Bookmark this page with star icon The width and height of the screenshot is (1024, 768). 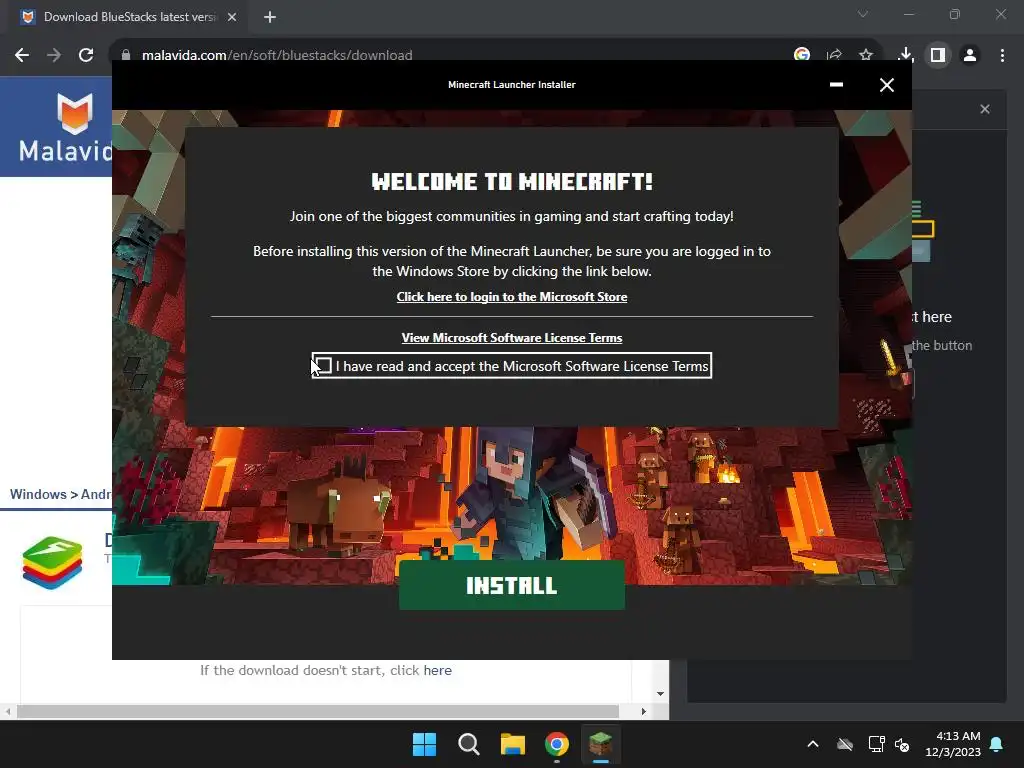coord(866,55)
